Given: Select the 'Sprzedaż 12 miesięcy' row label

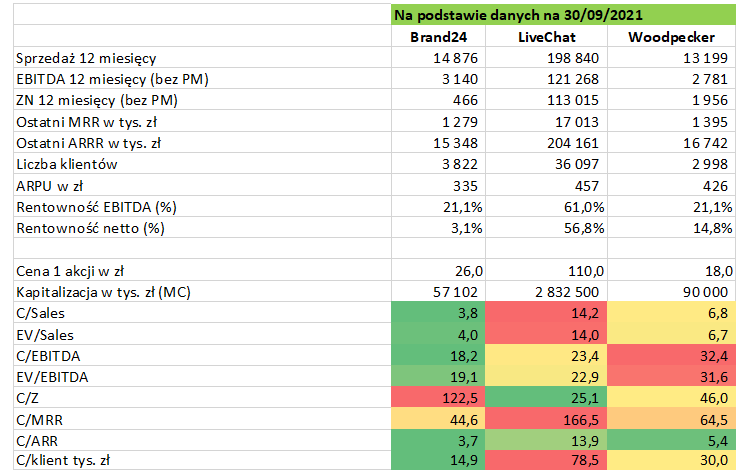Looking at the screenshot, I should (x=86, y=58).
